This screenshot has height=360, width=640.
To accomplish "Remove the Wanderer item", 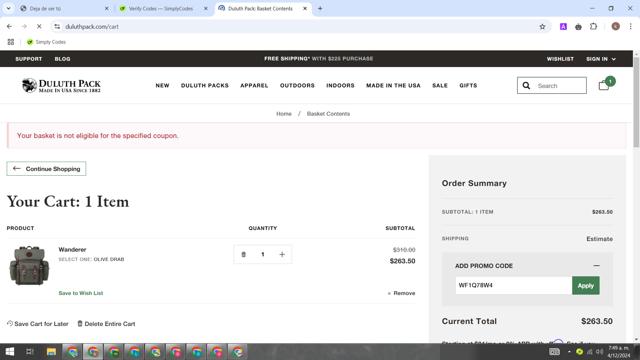I will pyautogui.click(x=401, y=293).
